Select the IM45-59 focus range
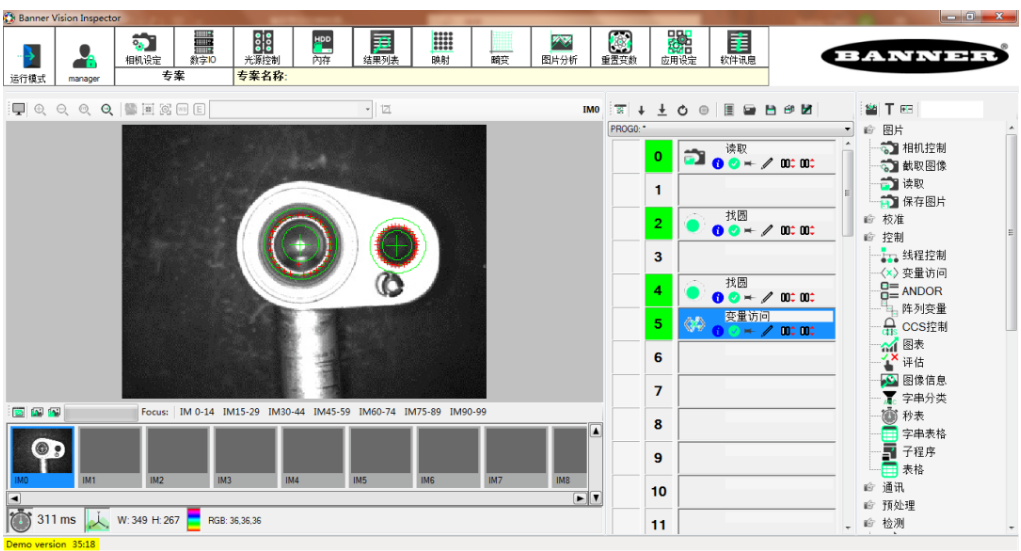1021x551 pixels. 331,412
